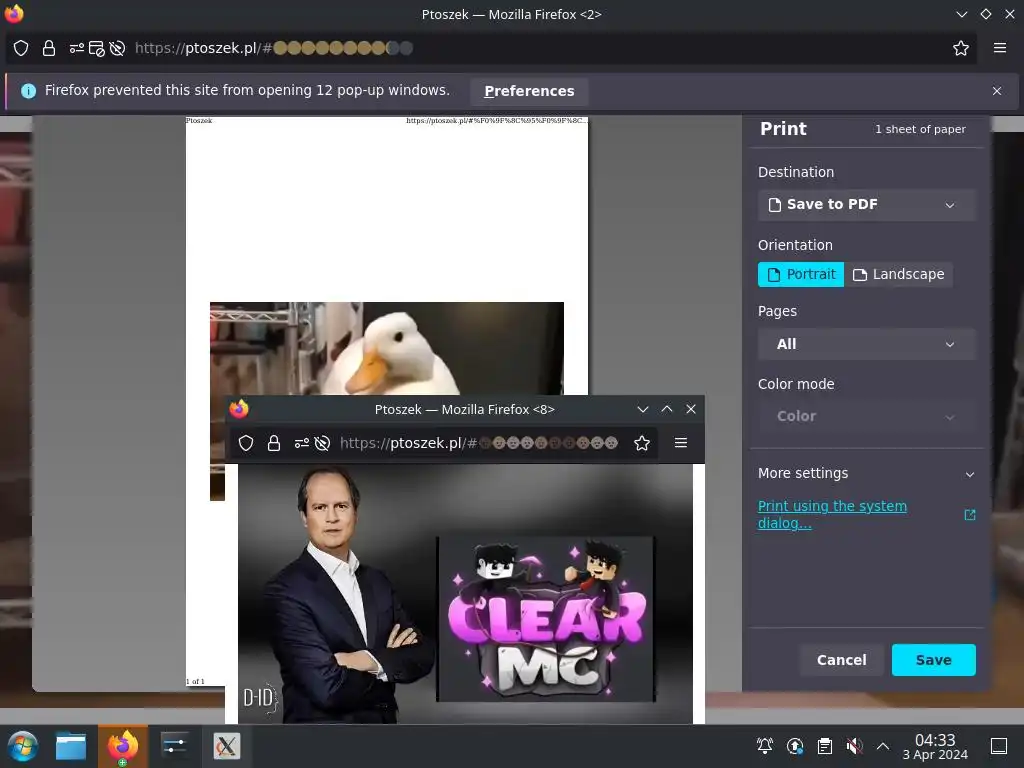This screenshot has height=768, width=1024.
Task: Open the hamburger menu in main Firefox window
Action: pos(999,48)
